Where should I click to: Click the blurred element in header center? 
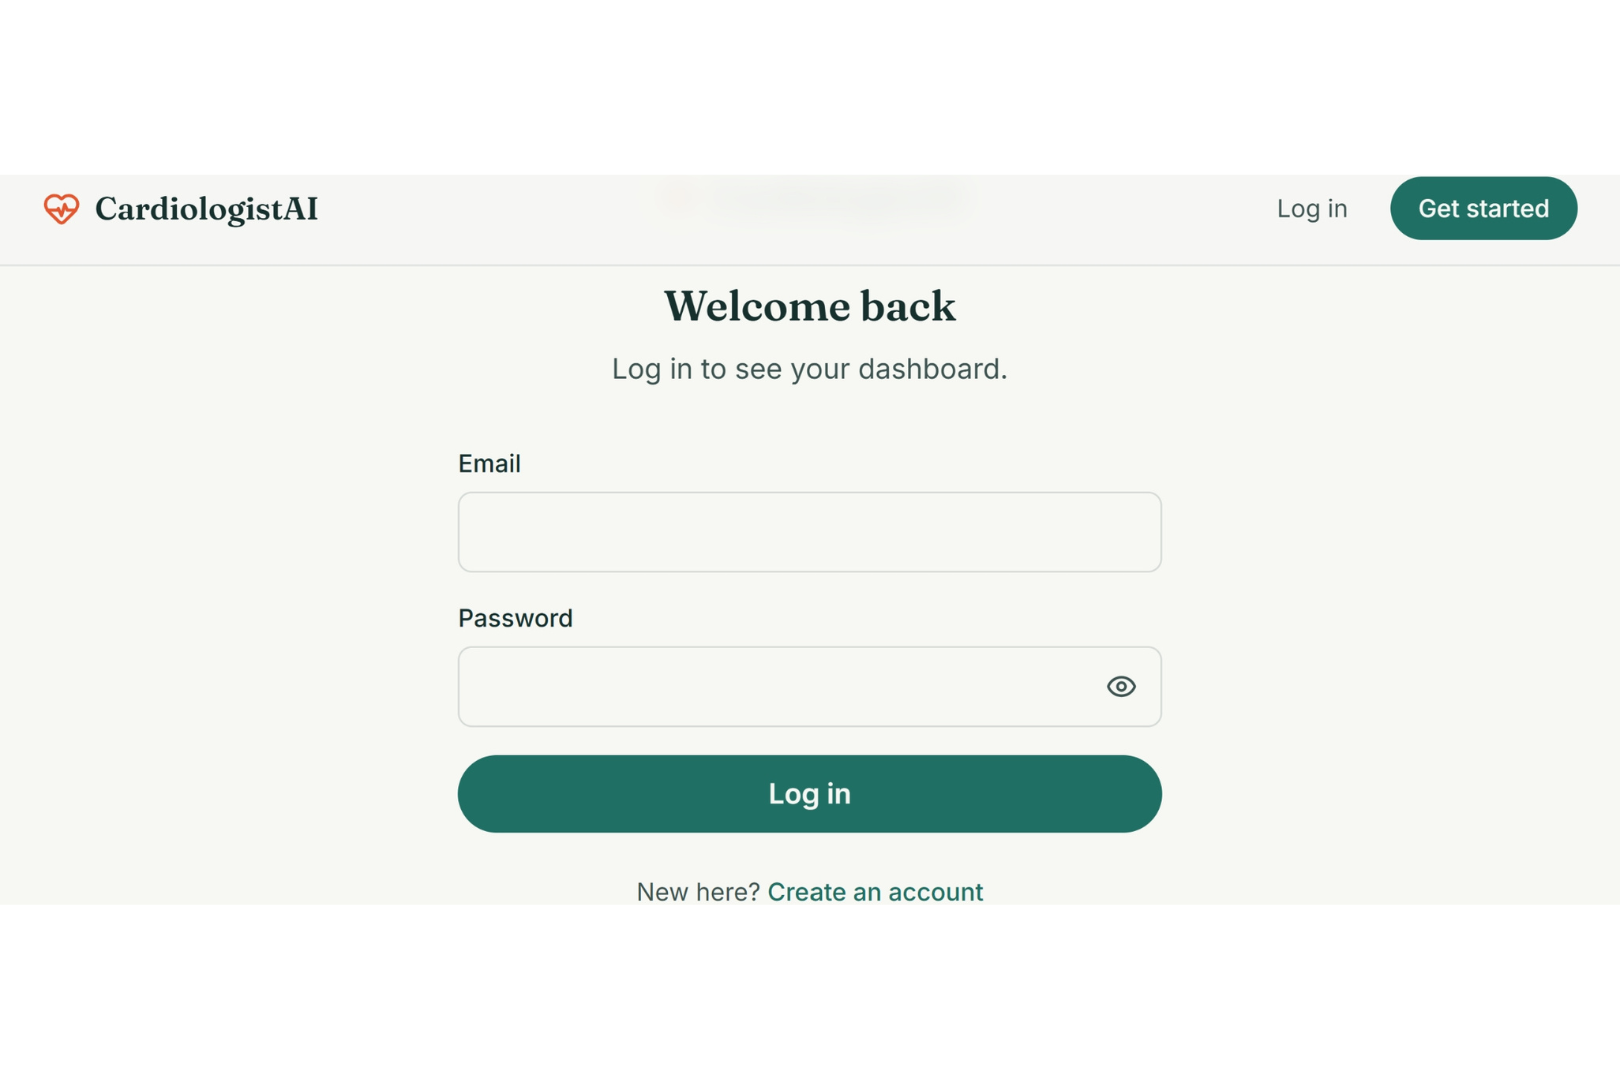815,198
